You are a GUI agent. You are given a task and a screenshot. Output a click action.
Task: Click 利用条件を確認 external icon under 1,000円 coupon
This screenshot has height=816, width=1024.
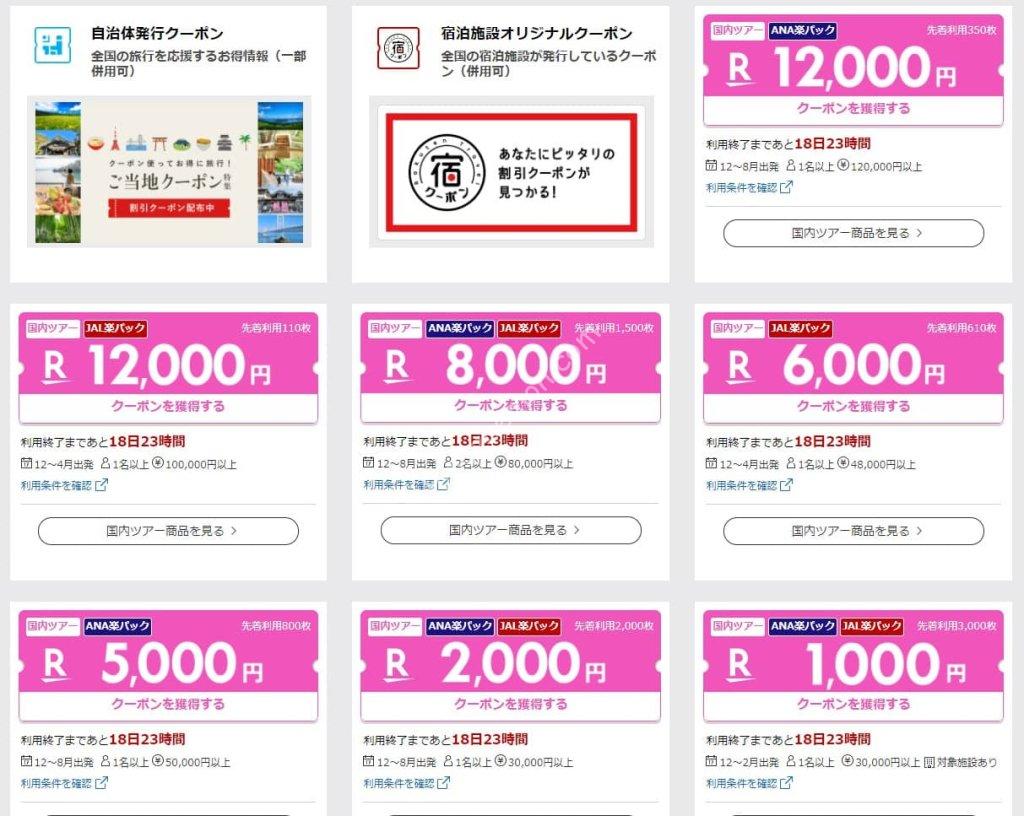(786, 783)
